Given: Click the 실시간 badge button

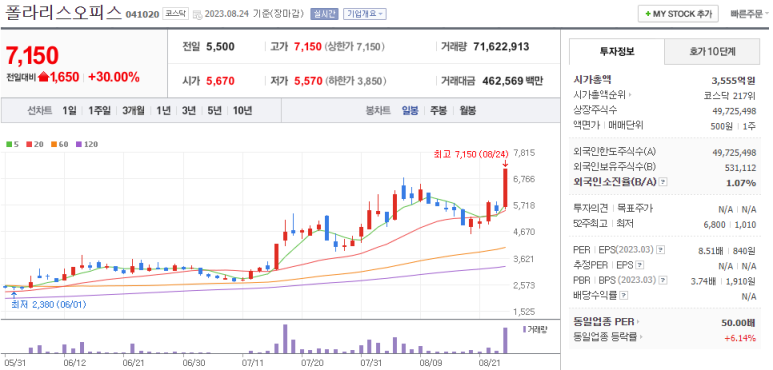Looking at the screenshot, I should point(324,14).
